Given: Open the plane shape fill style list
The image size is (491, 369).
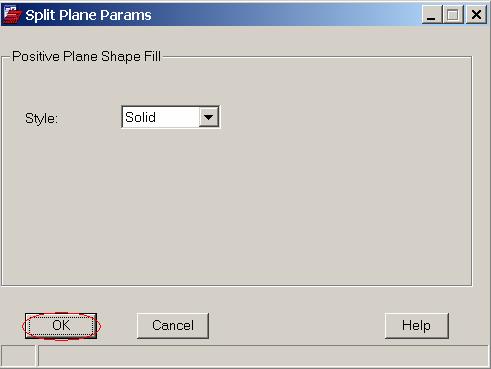Looking at the screenshot, I should [170, 117].
